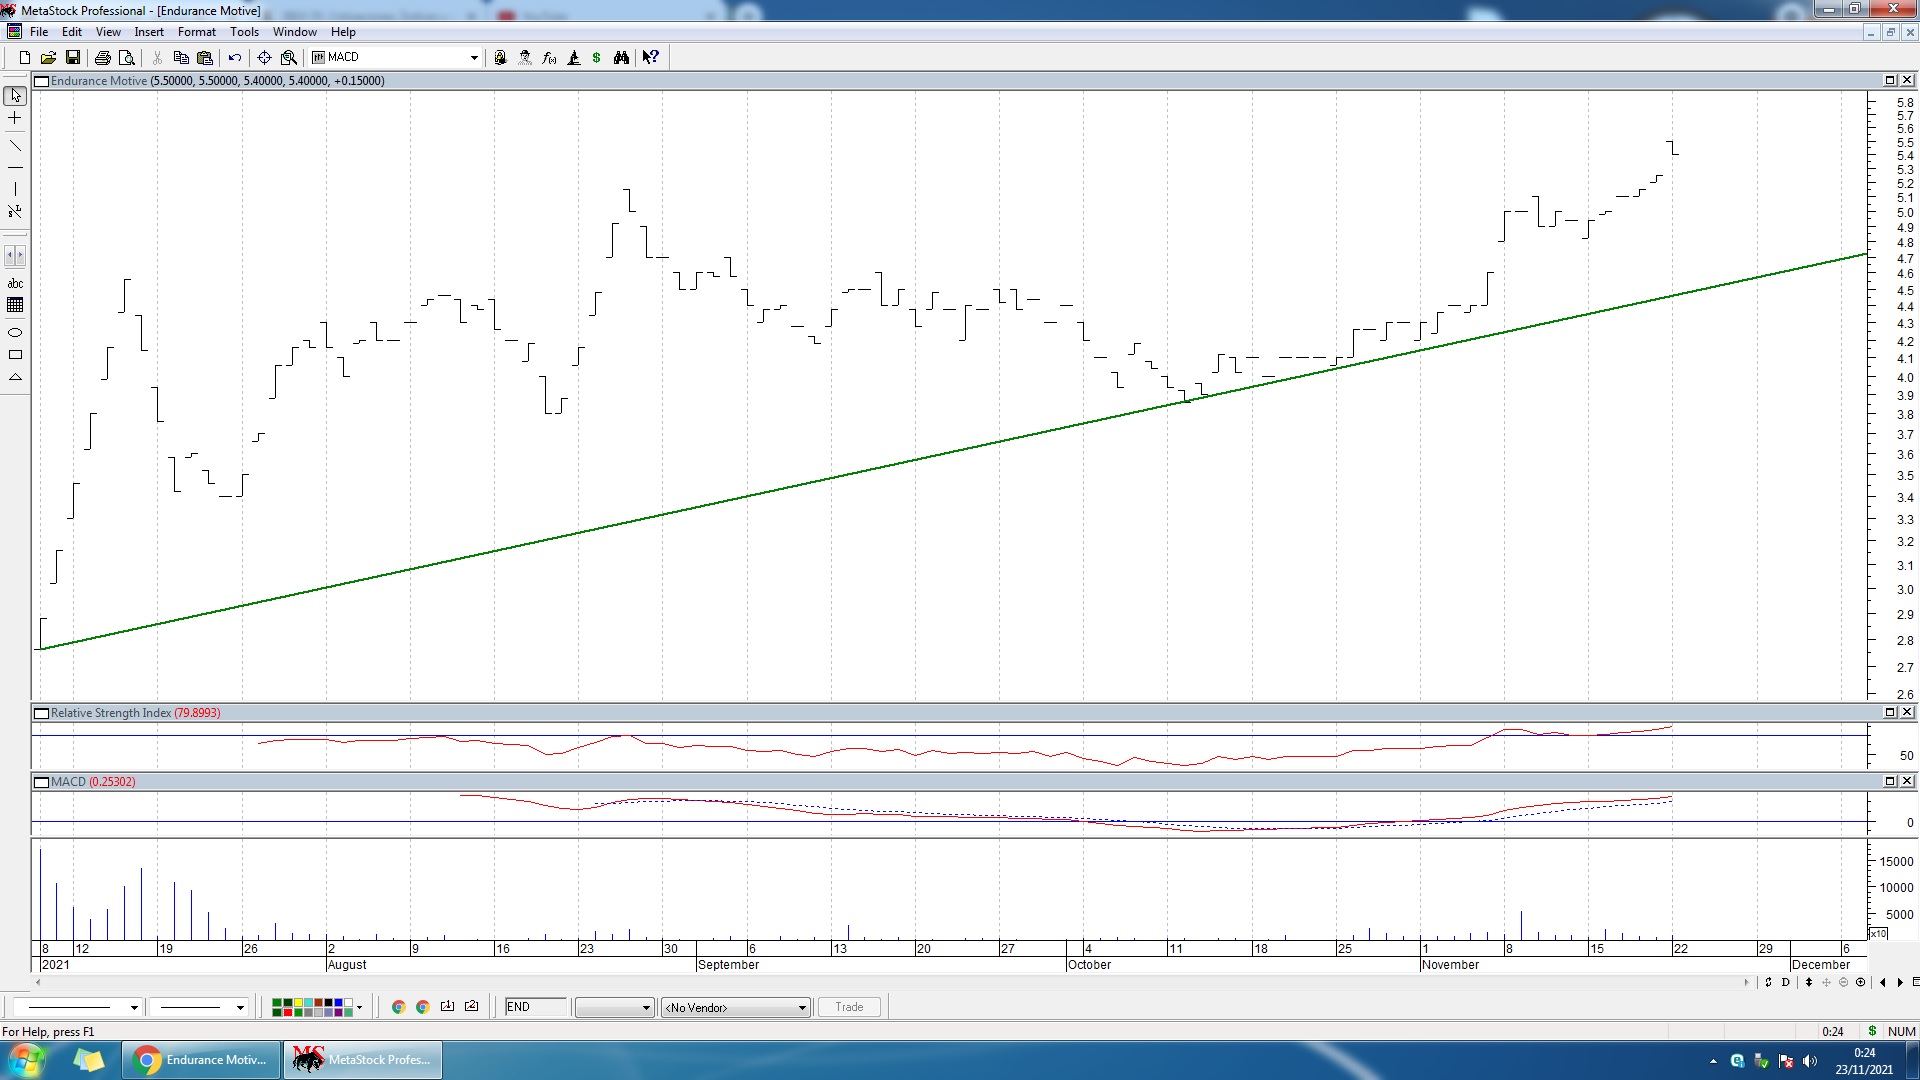Open the Windows Start button
1920x1080 pixels.
26,1060
